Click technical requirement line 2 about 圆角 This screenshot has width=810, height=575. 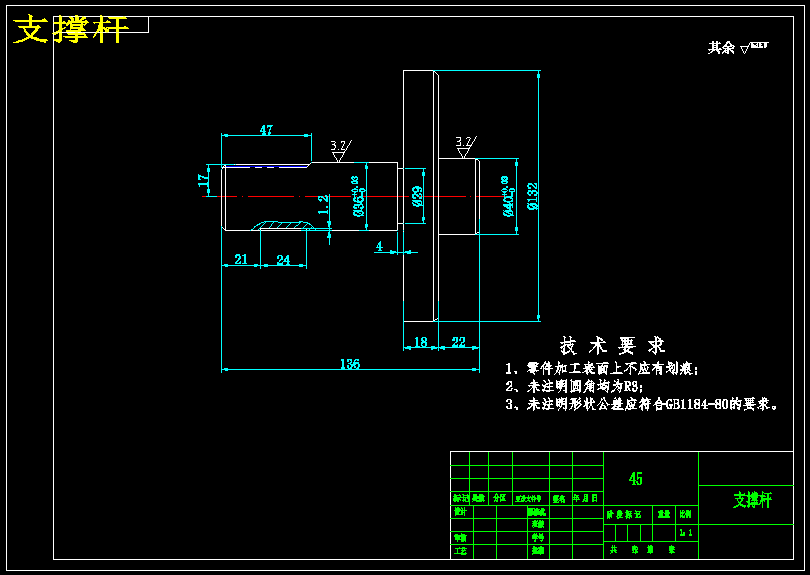[574, 386]
